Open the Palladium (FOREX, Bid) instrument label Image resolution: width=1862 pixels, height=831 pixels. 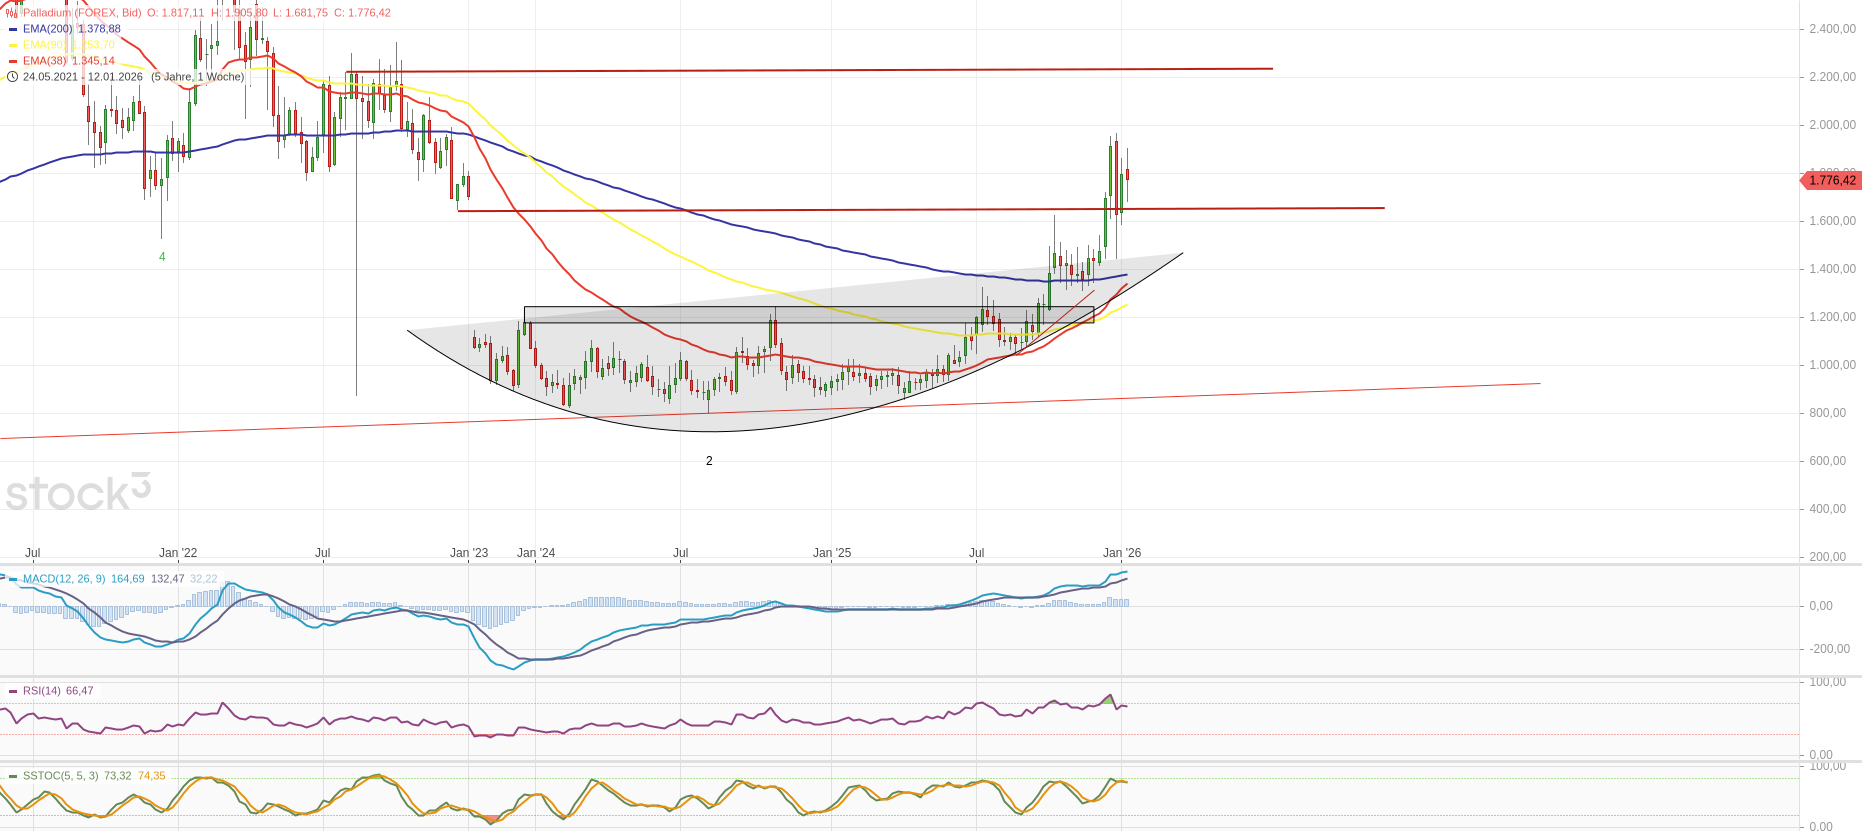pyautogui.click(x=82, y=13)
